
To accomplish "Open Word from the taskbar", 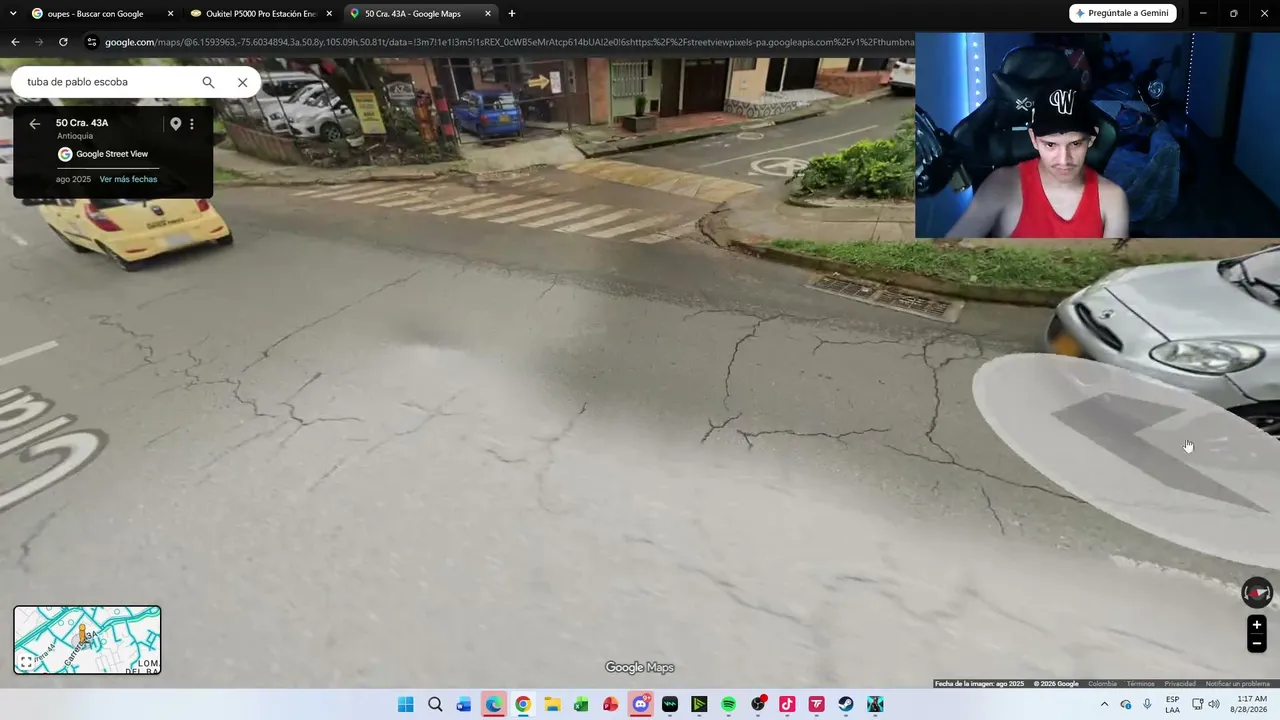I will pos(464,704).
